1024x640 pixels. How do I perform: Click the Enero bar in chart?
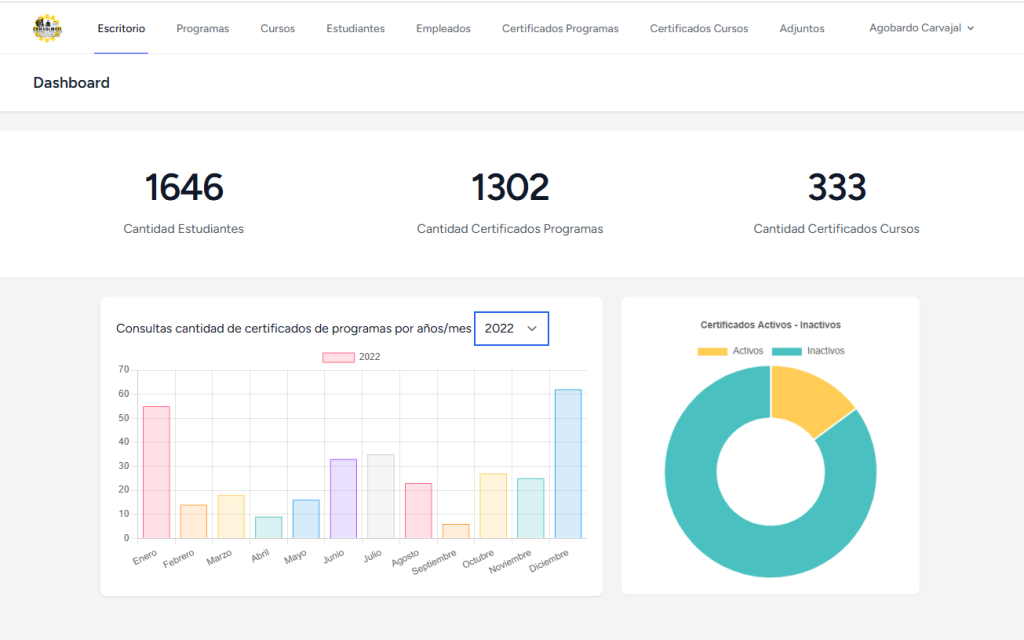pos(156,472)
